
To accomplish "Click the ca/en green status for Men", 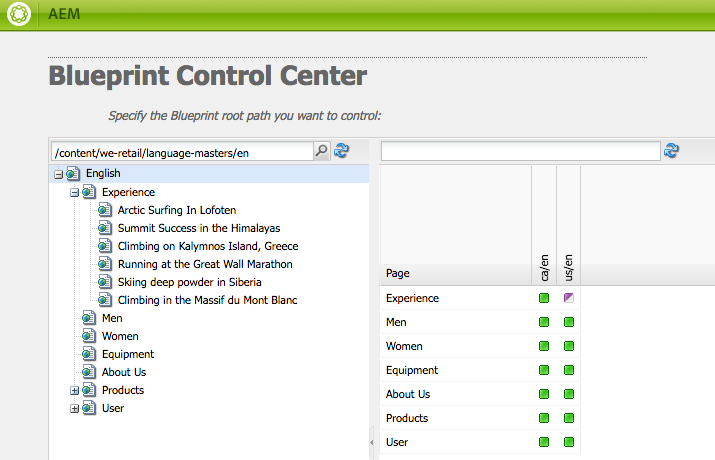I will tap(544, 322).
